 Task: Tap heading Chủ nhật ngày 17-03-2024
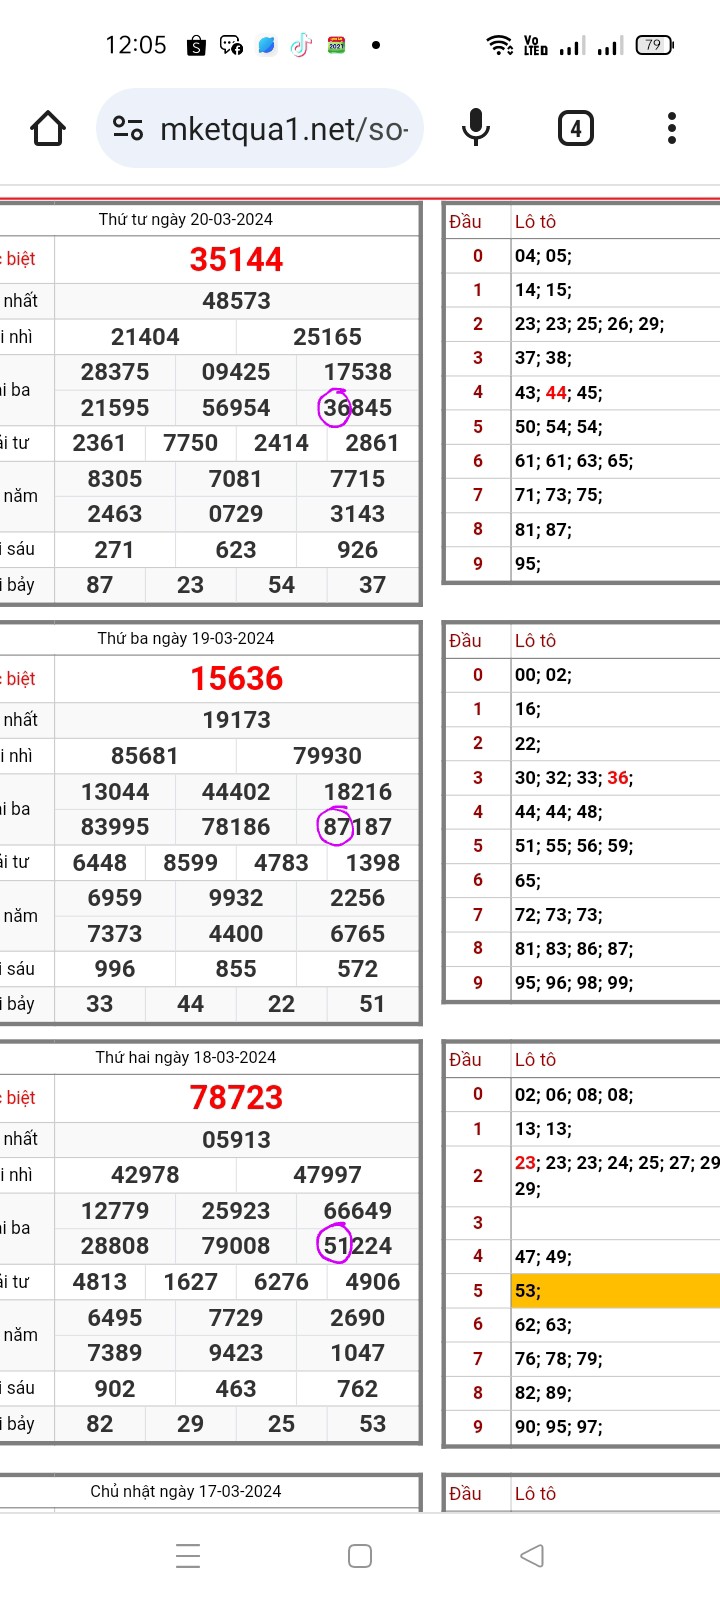[x=185, y=1491]
